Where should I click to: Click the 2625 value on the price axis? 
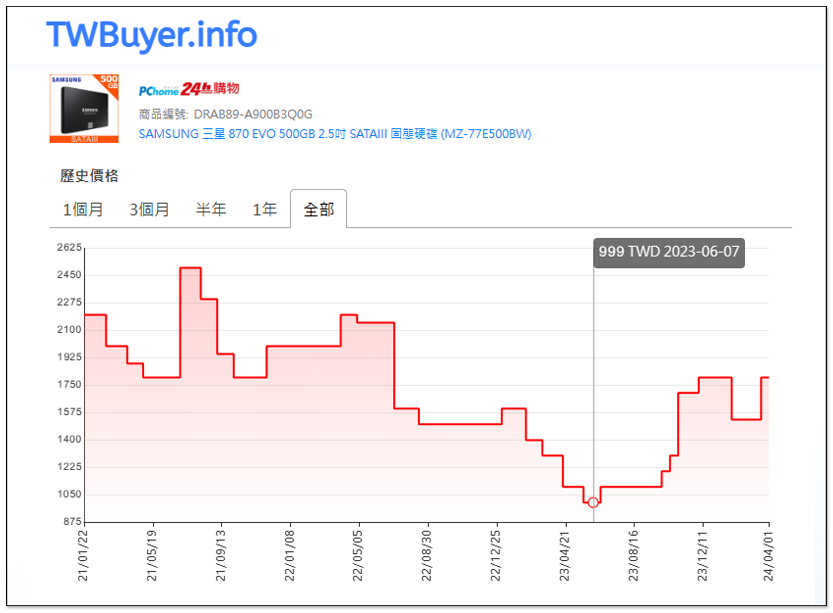tap(68, 248)
